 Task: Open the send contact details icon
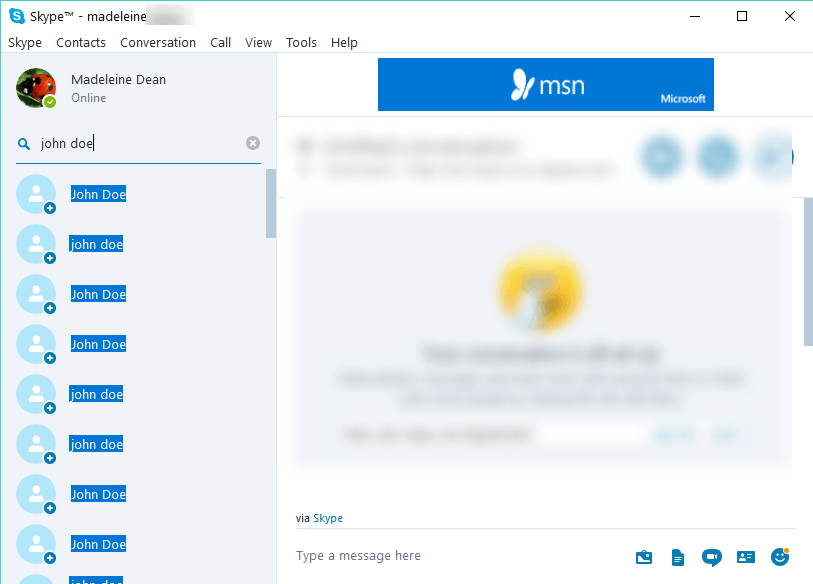[745, 556]
